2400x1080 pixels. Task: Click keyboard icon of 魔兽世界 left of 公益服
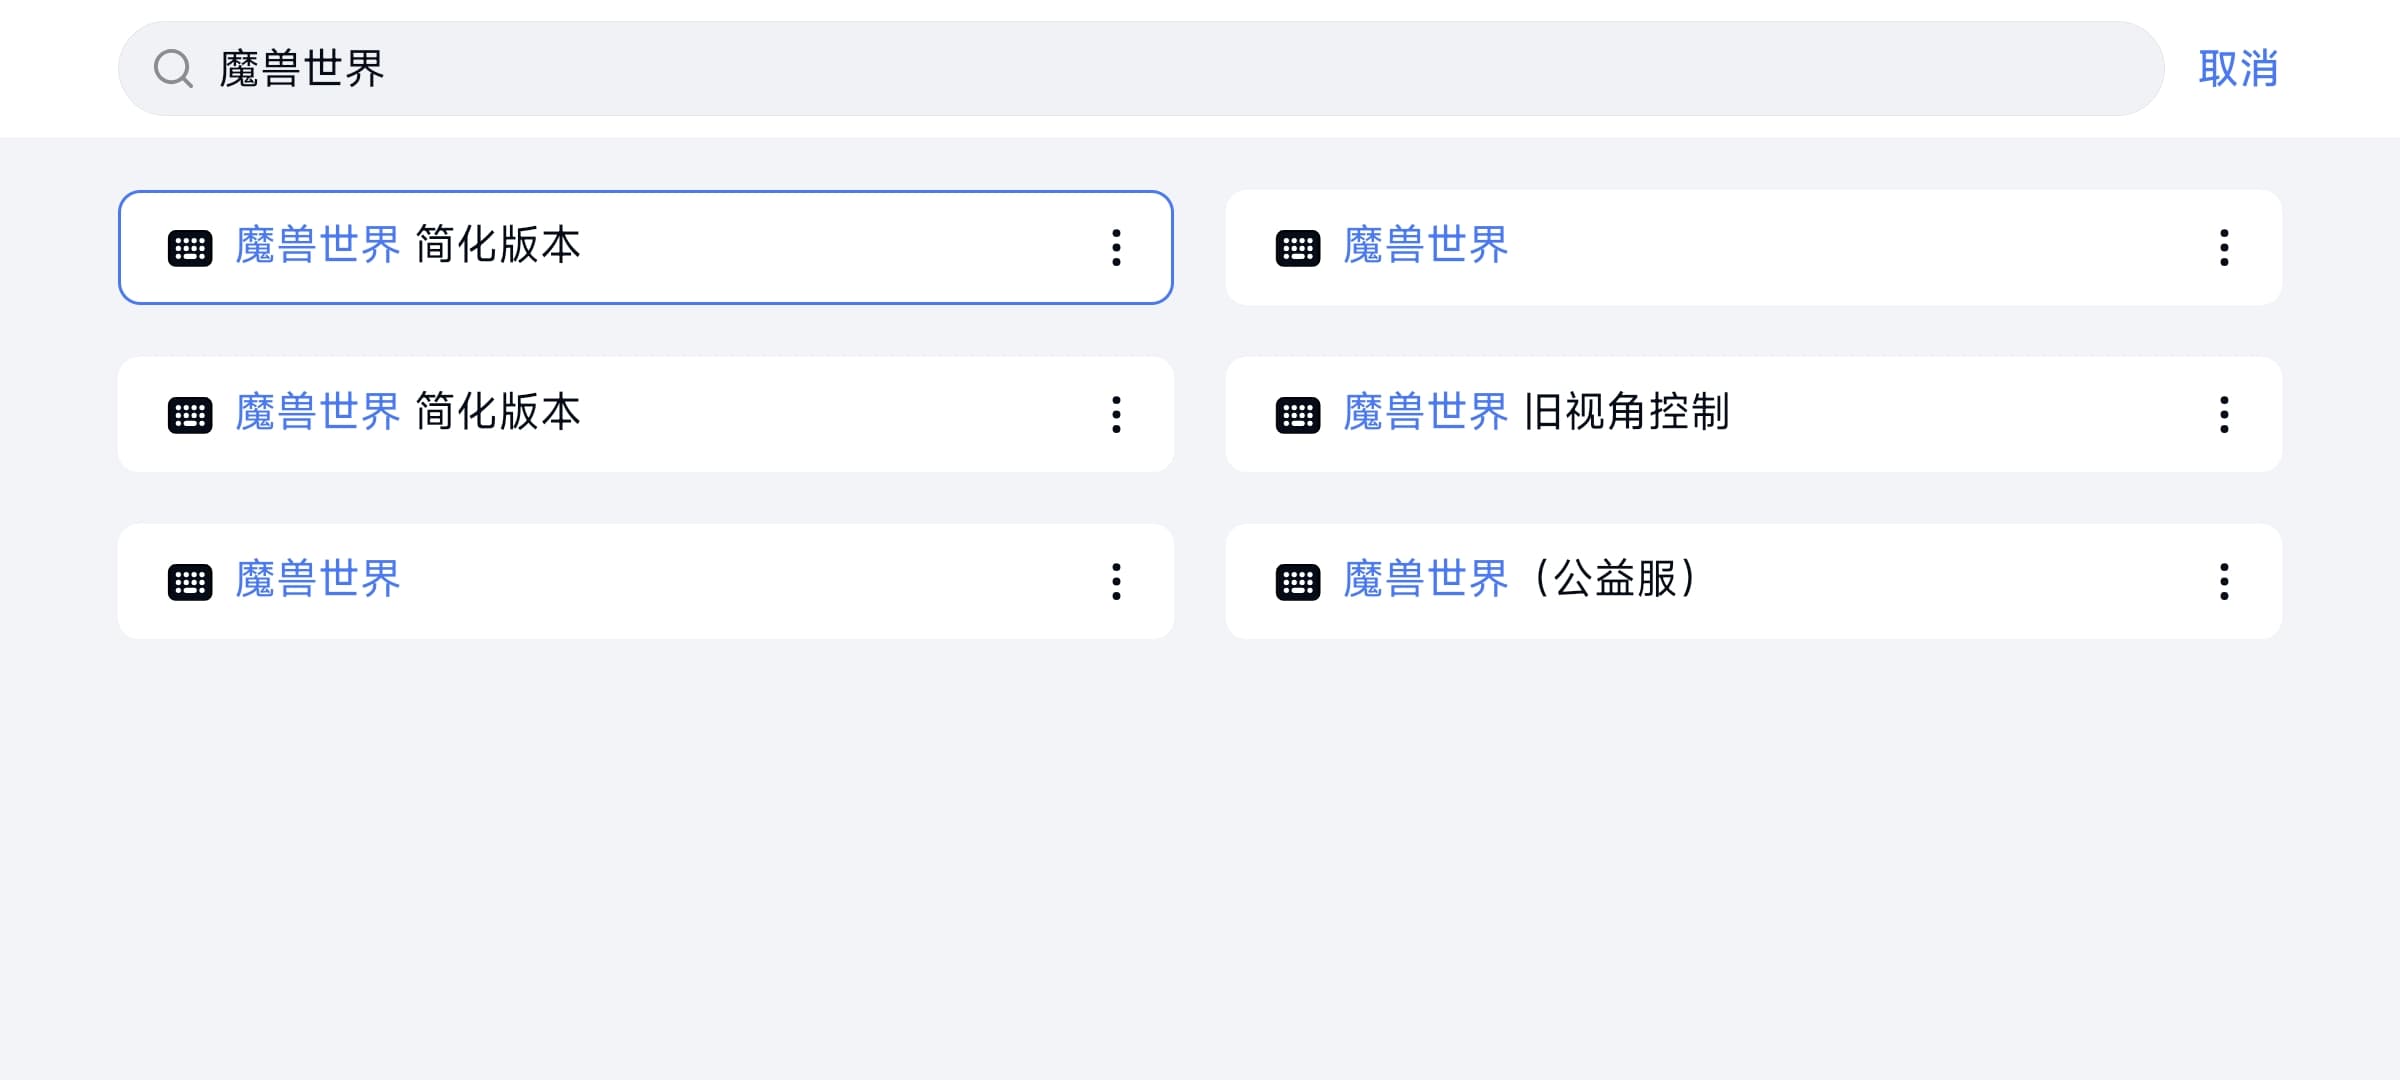click(190, 582)
